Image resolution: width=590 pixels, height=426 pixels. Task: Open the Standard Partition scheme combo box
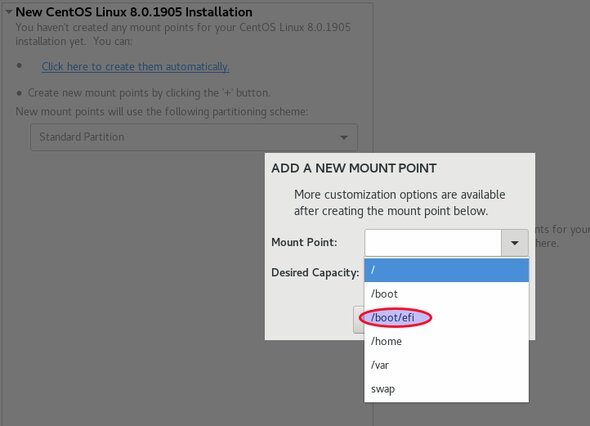pos(194,137)
